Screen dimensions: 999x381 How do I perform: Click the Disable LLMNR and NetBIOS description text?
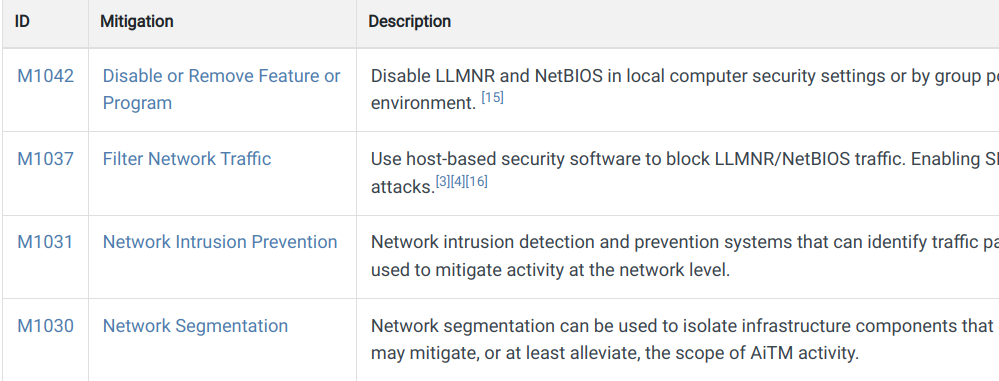coord(685,89)
